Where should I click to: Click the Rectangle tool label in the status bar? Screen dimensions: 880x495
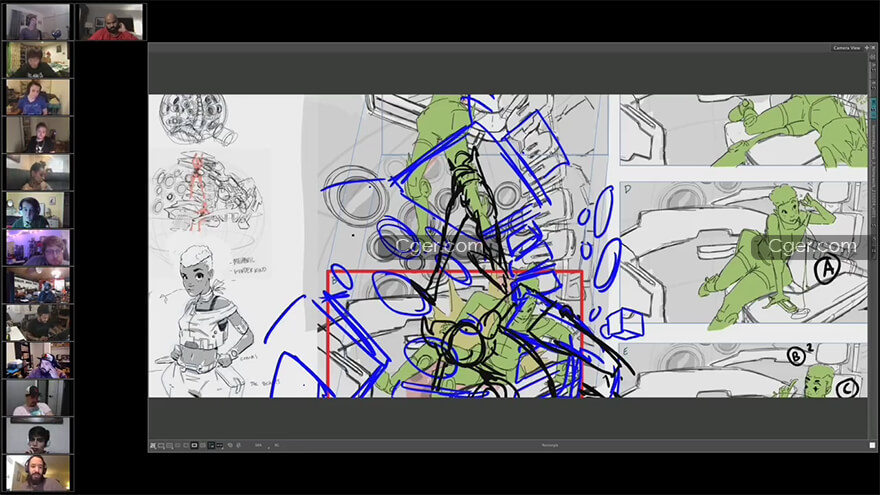point(550,445)
